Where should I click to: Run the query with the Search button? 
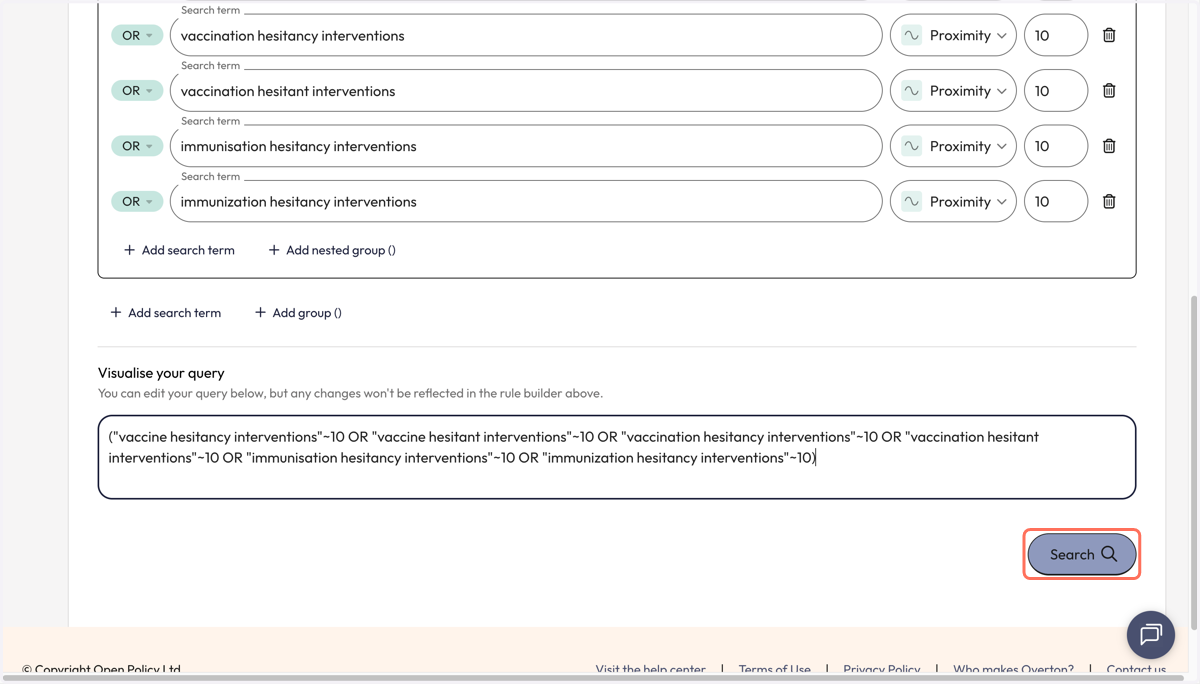pyautogui.click(x=1082, y=554)
